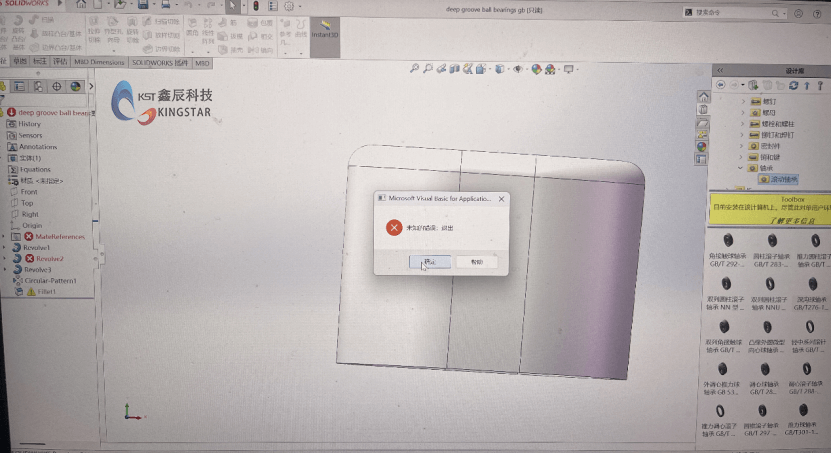Open the Appearances tab in task pane
This screenshot has height=453, width=831.
click(x=702, y=147)
